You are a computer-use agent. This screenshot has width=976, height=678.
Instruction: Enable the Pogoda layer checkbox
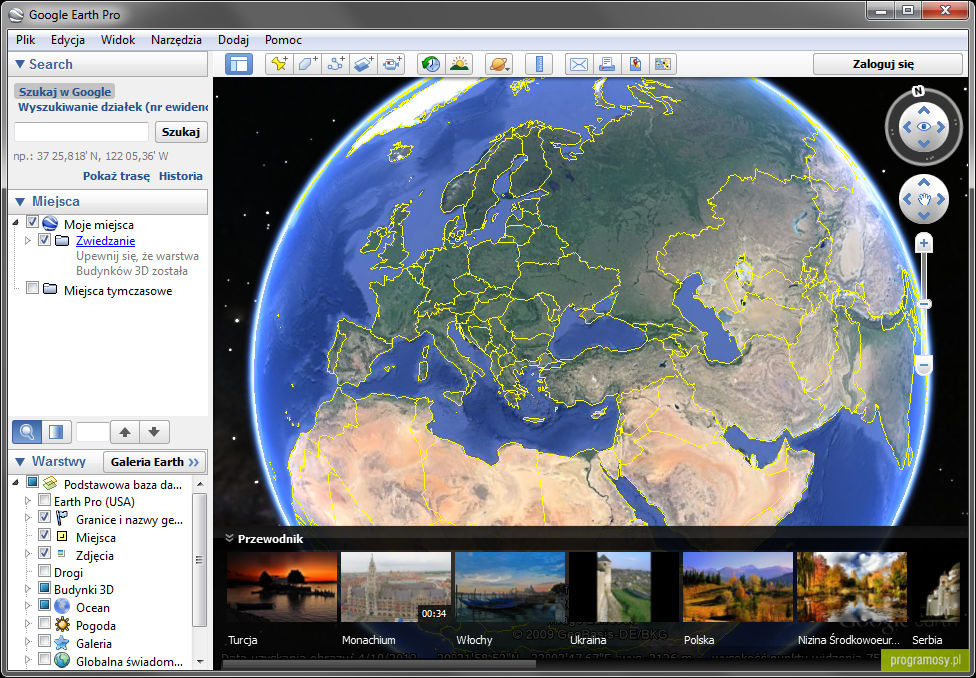pyautogui.click(x=44, y=623)
